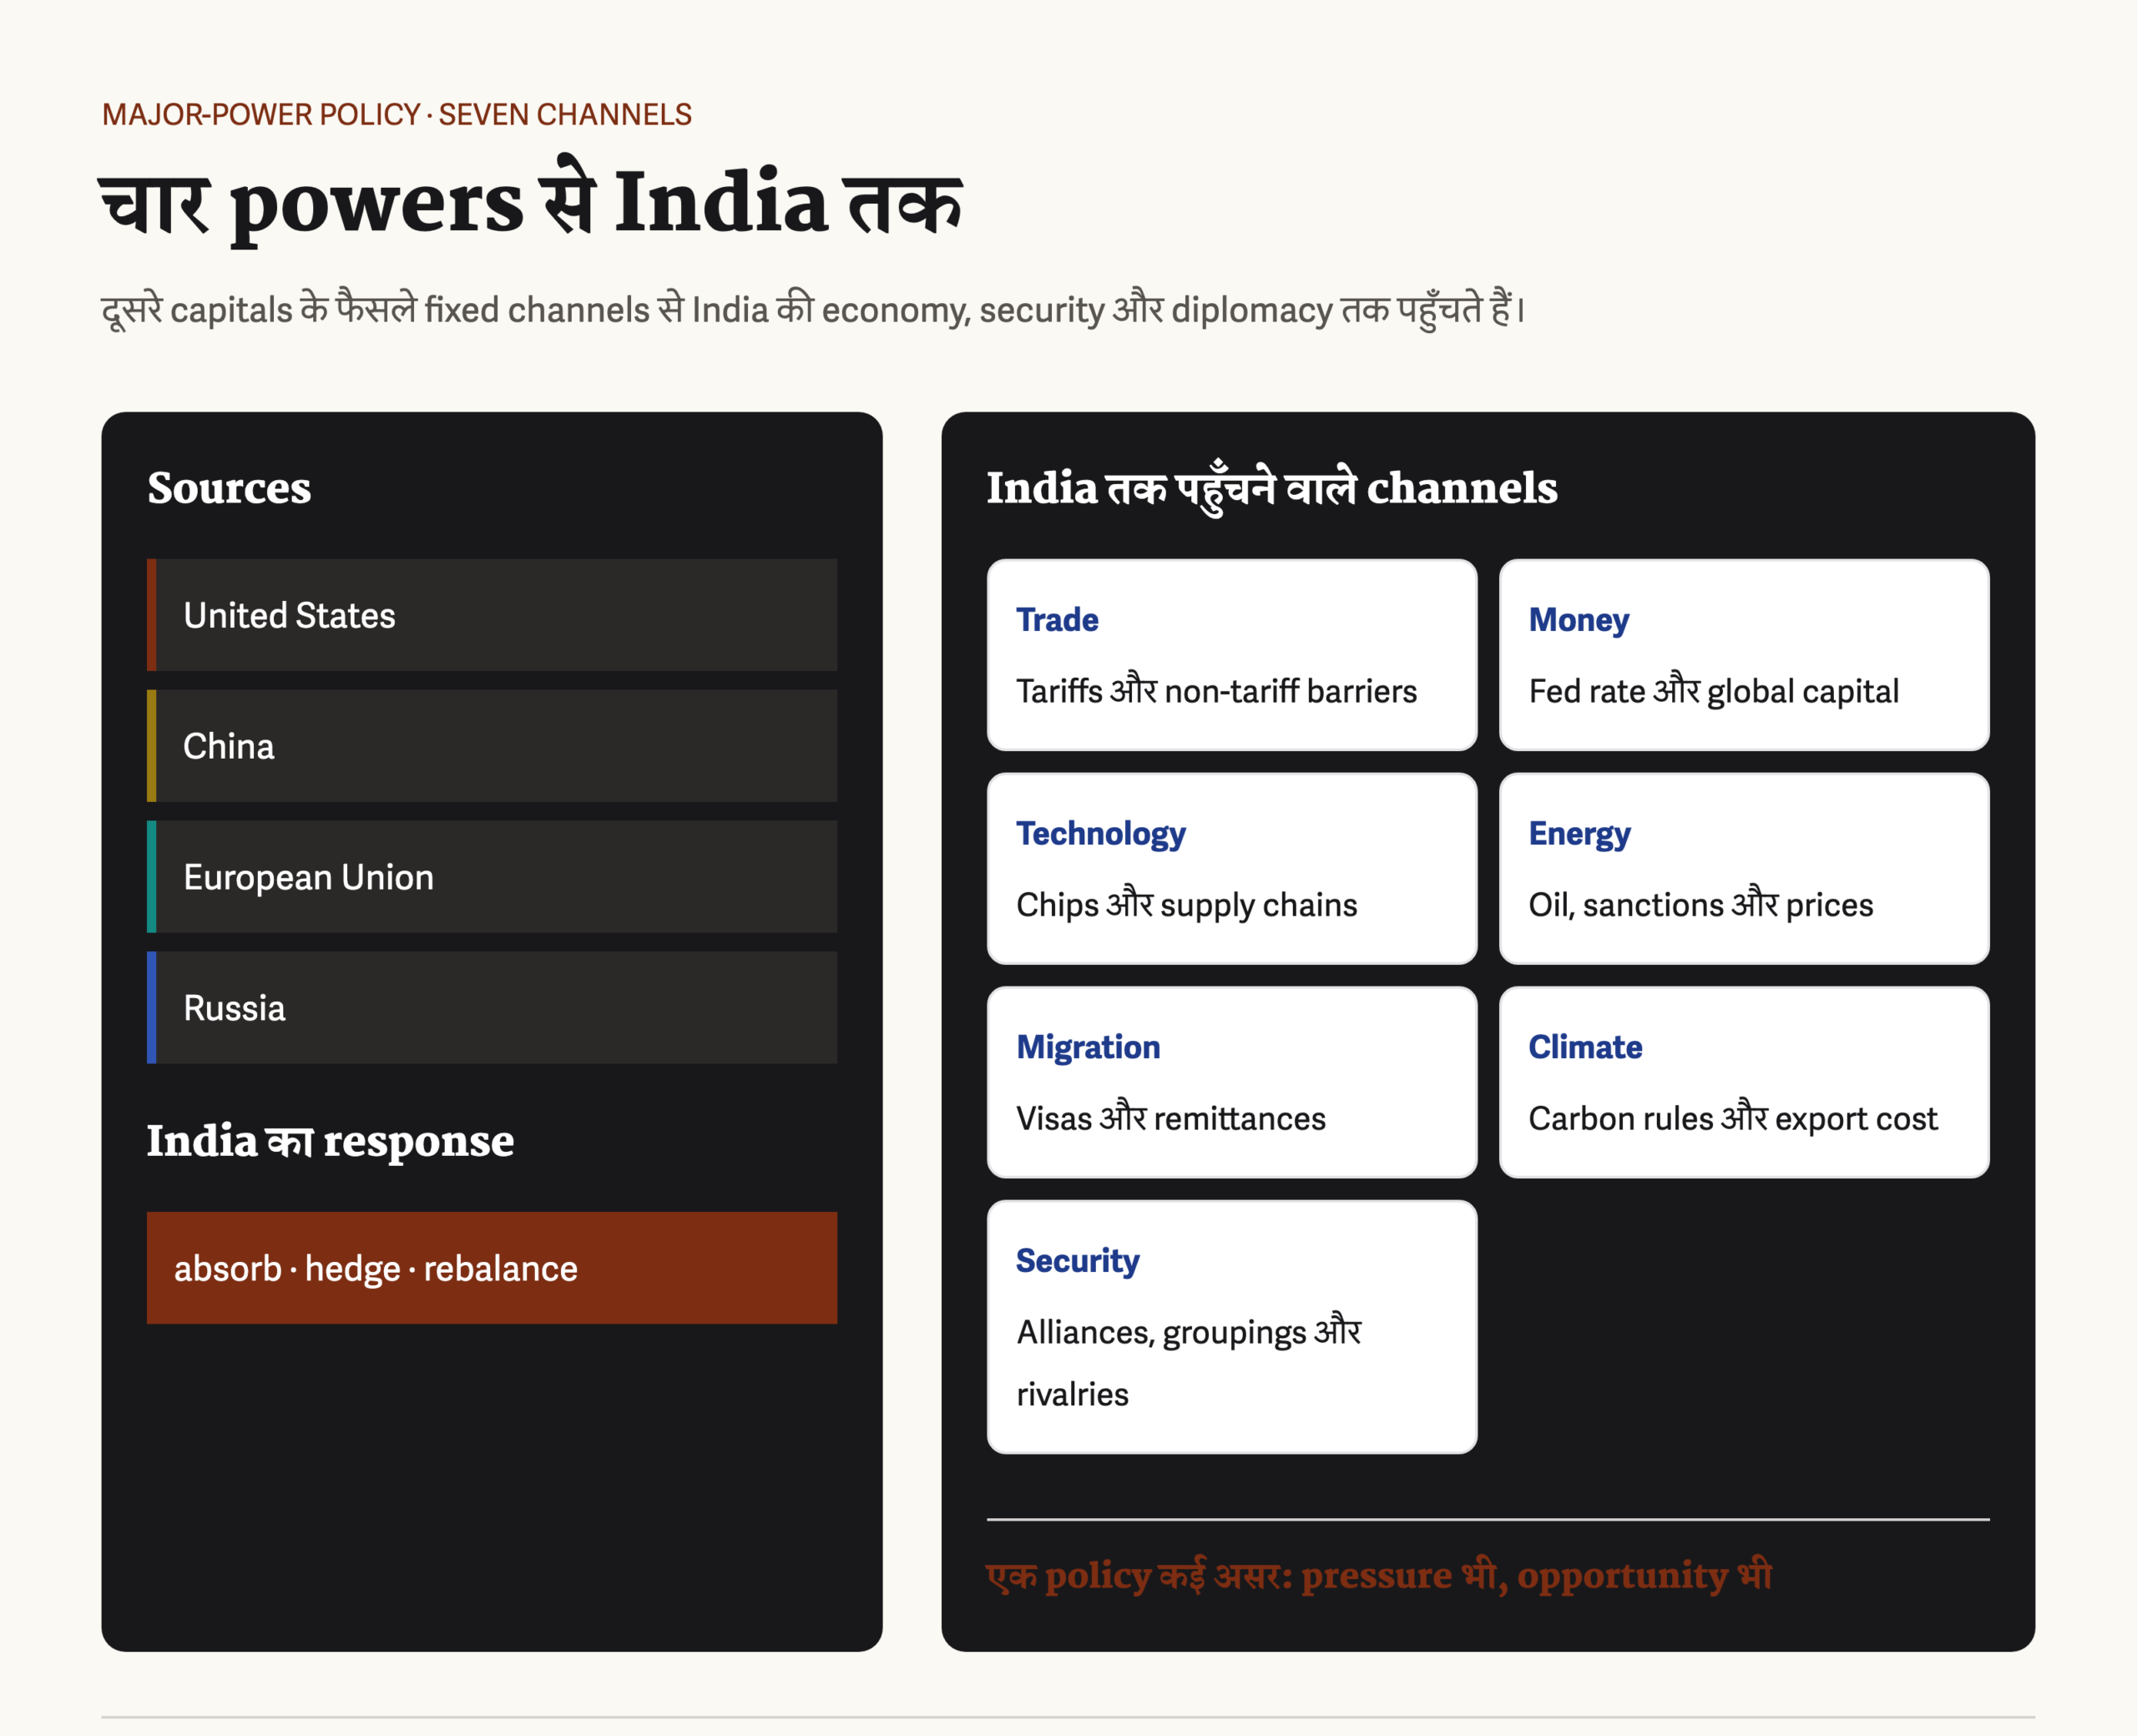Click the red color bar beside United States

pyautogui.click(x=152, y=615)
